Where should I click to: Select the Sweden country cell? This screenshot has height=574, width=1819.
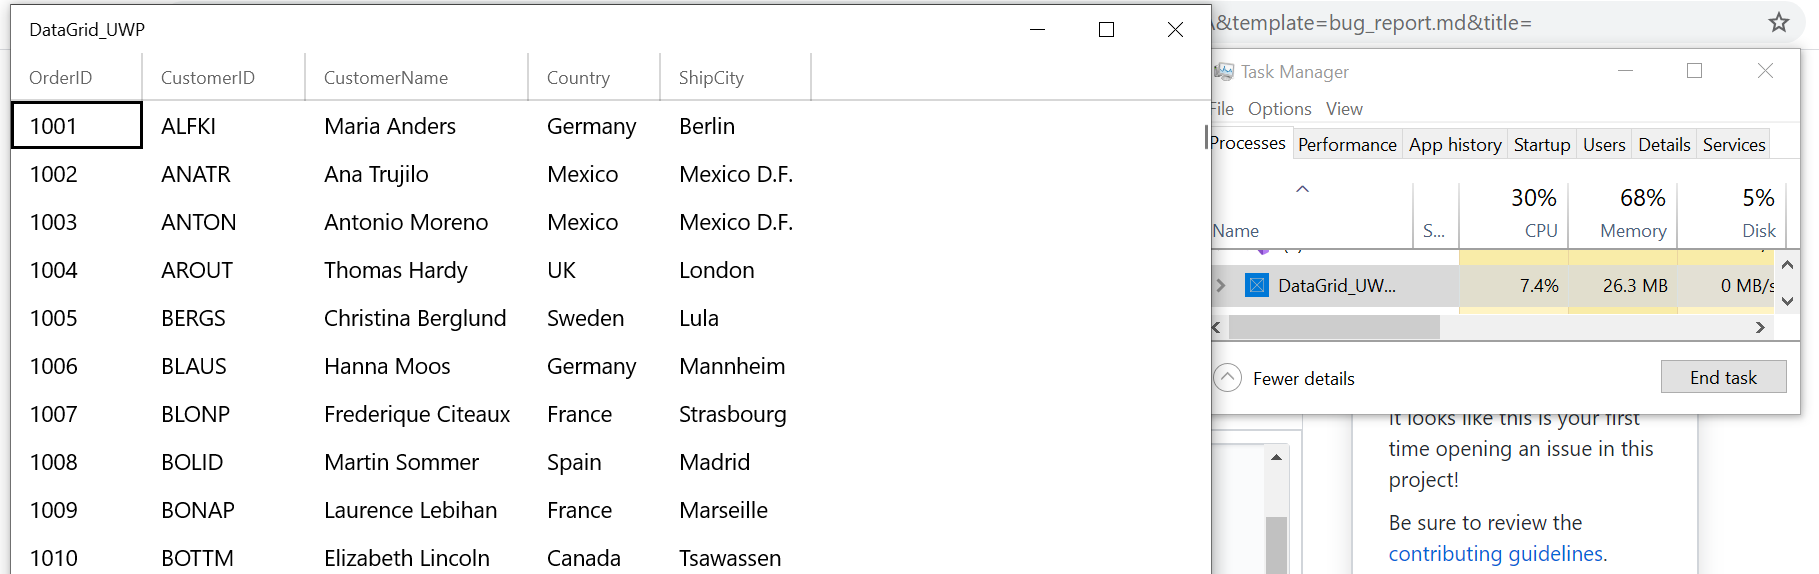594,318
